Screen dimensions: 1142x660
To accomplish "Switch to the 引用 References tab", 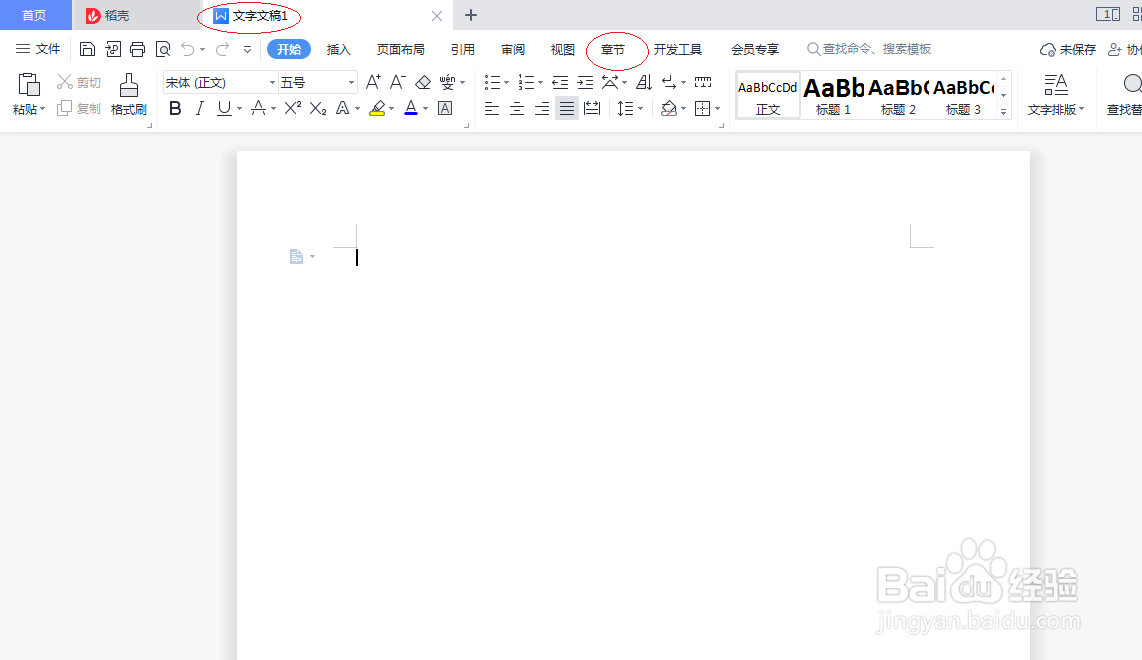I will click(462, 50).
